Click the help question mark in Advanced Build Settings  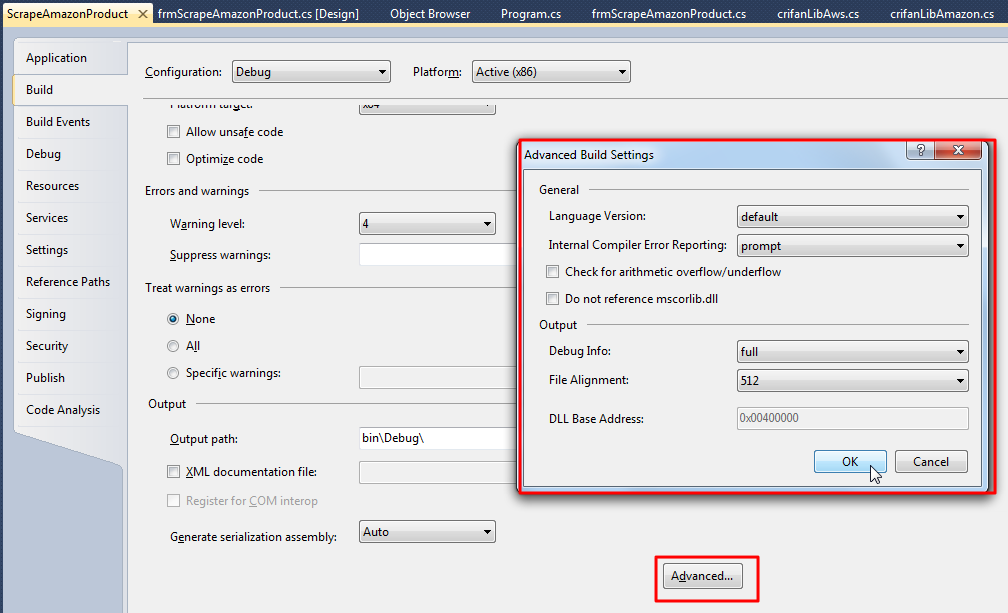921,150
